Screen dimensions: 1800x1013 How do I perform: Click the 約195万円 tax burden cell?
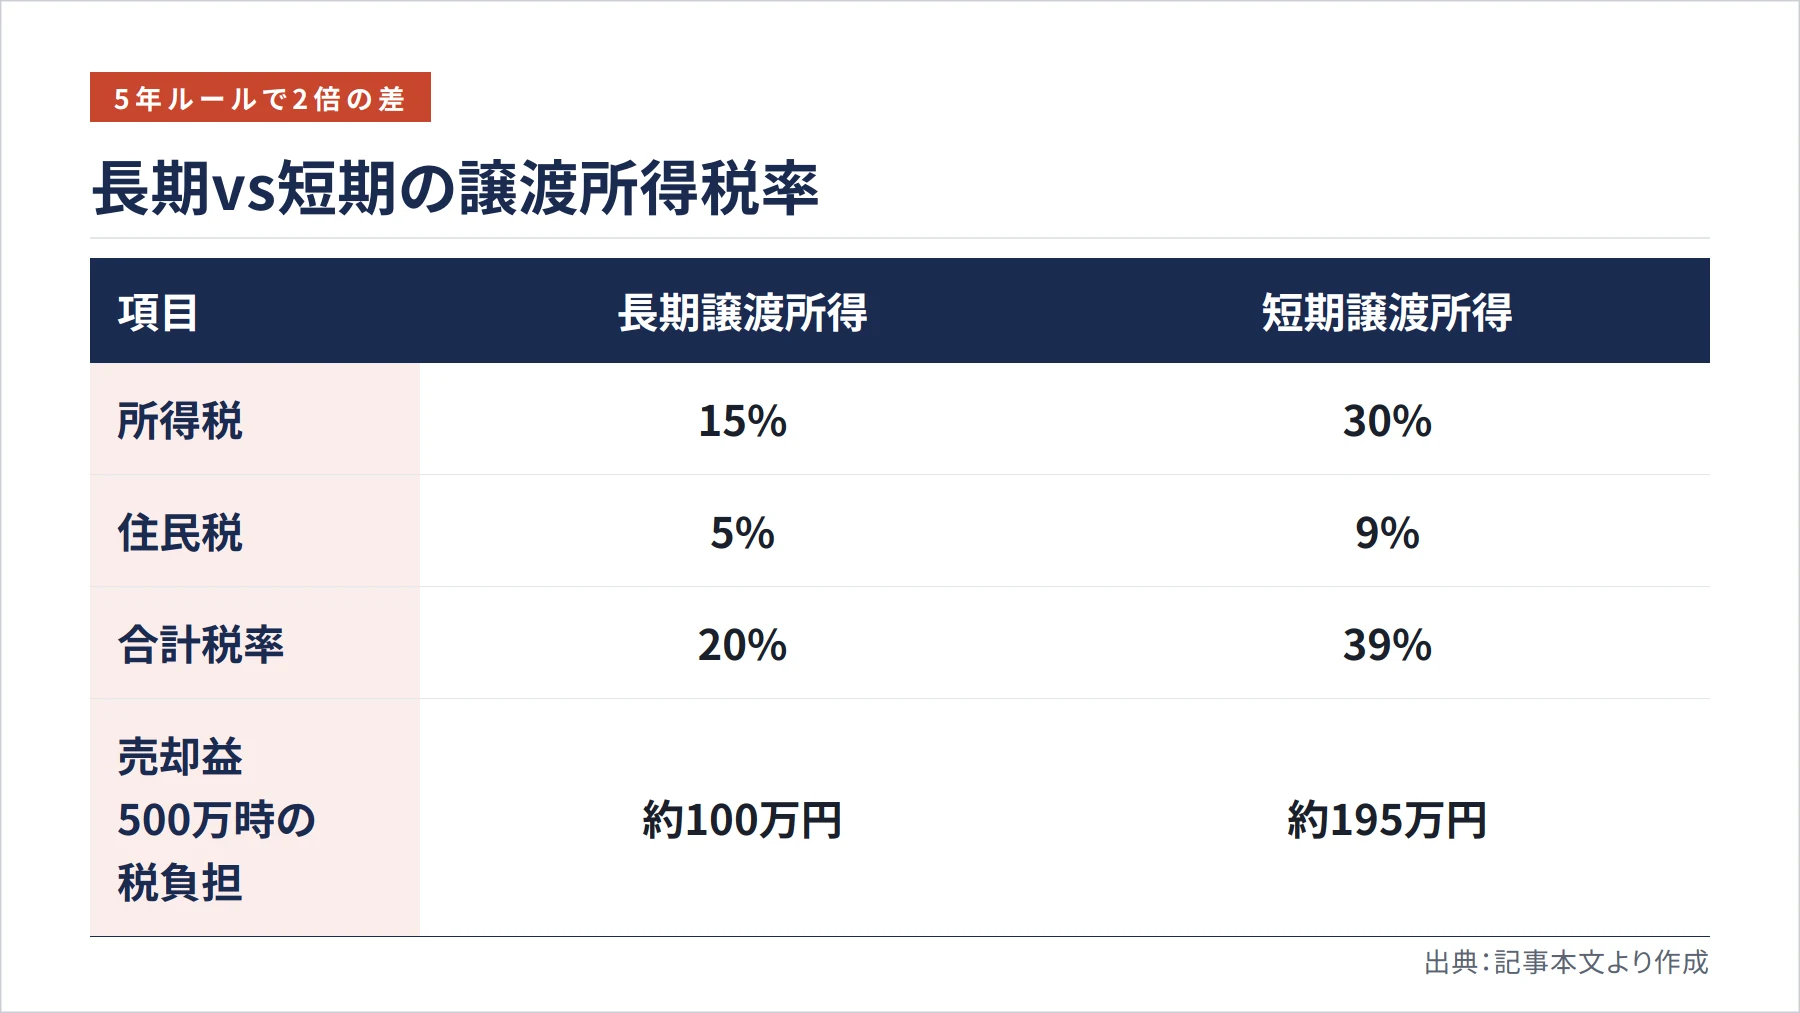(x=1387, y=819)
